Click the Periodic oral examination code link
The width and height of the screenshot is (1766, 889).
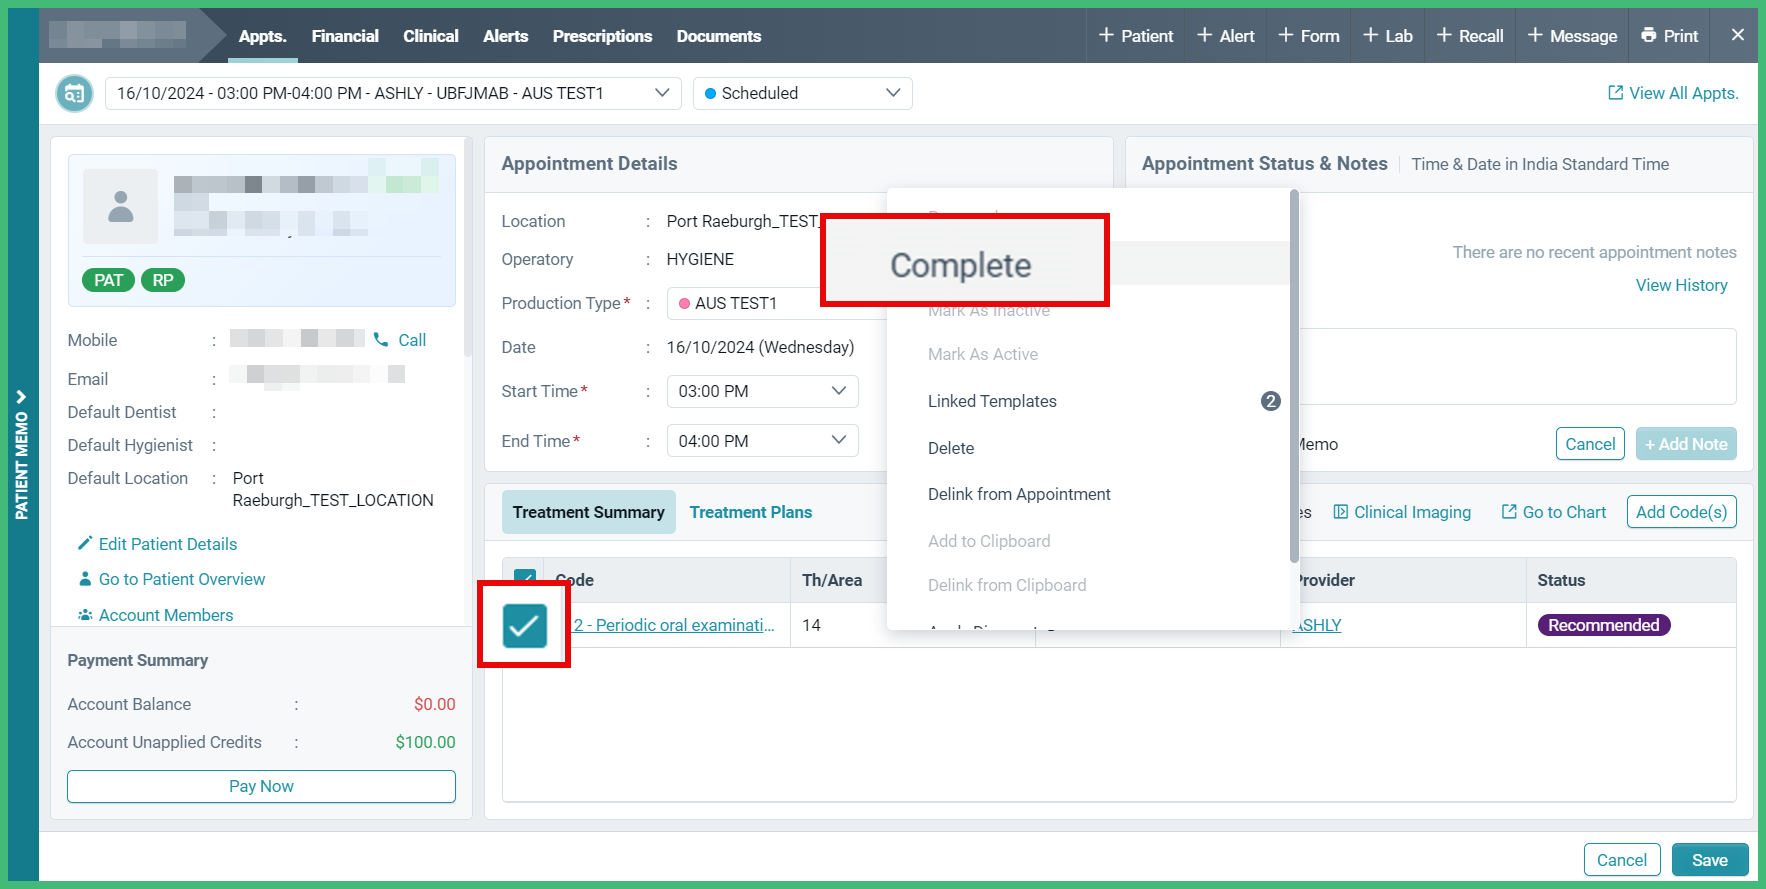tap(674, 625)
